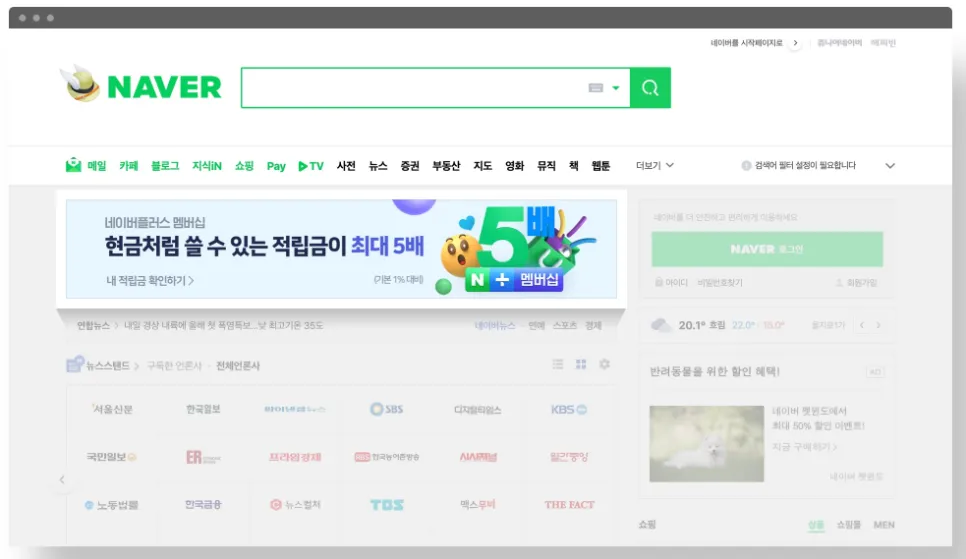Open the 카페 menu item
The image size is (966, 559).
tap(129, 166)
